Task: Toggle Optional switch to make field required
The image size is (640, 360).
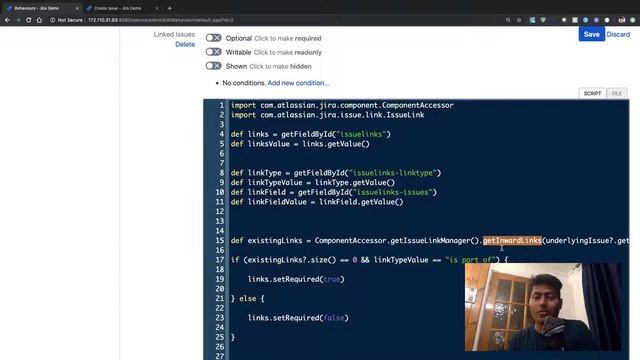Action: [213, 38]
